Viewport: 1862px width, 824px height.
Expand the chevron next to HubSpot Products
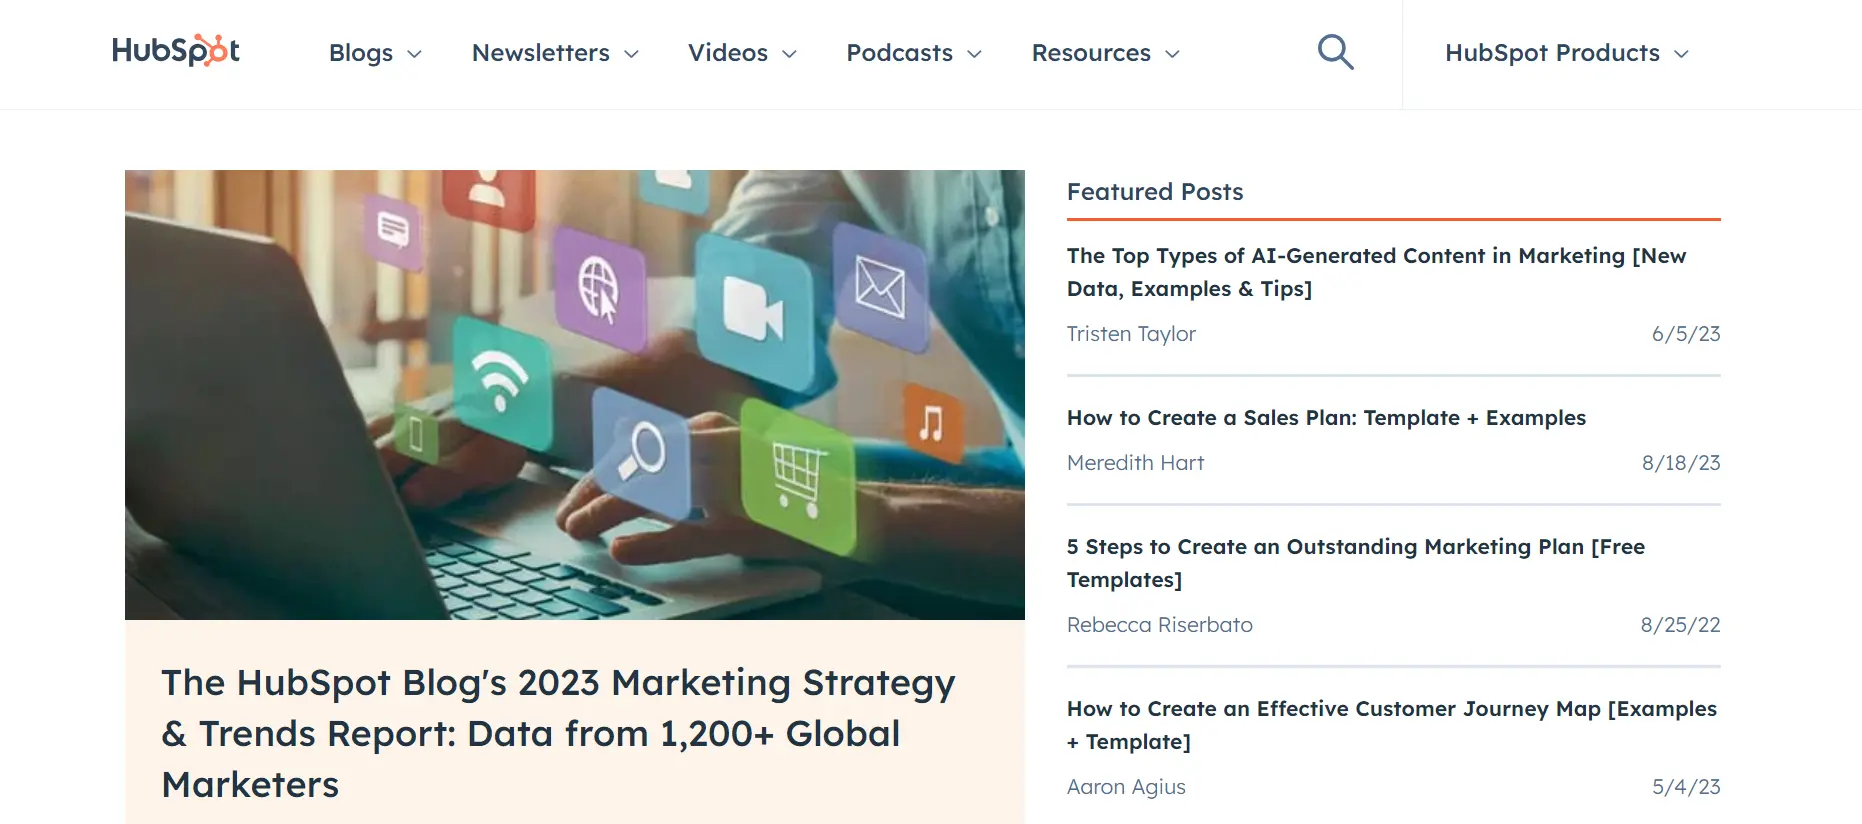1681,54
